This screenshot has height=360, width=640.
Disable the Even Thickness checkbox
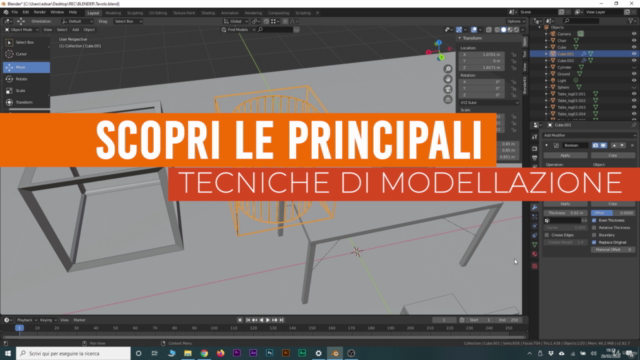tap(594, 220)
